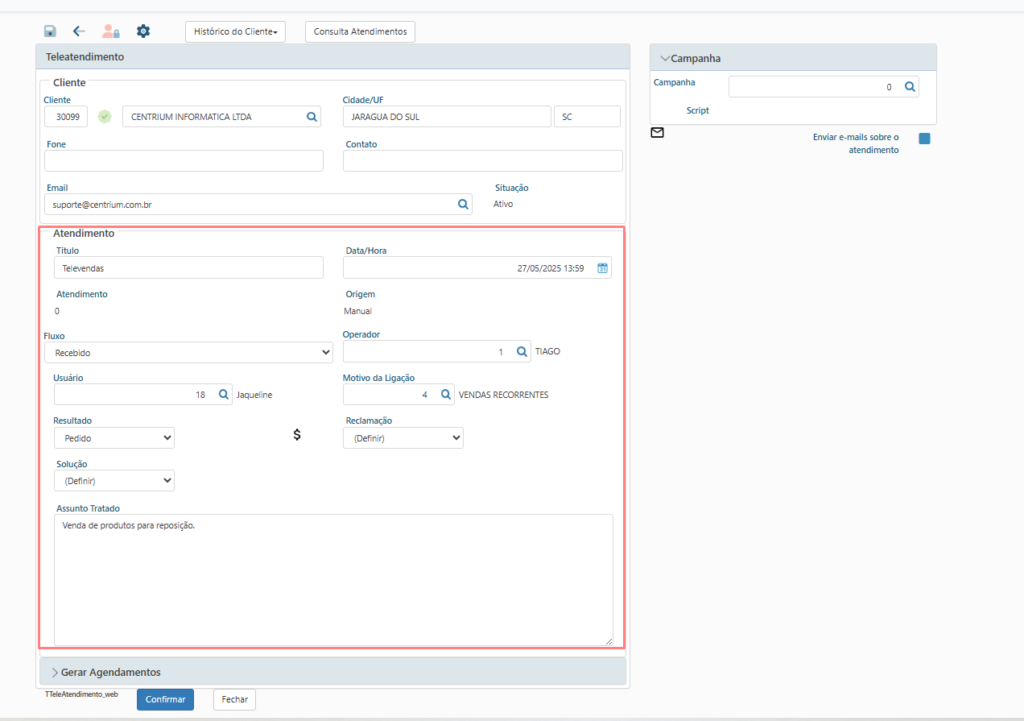
Task: Open the Fluxo dropdown showing Recebido
Action: [189, 353]
